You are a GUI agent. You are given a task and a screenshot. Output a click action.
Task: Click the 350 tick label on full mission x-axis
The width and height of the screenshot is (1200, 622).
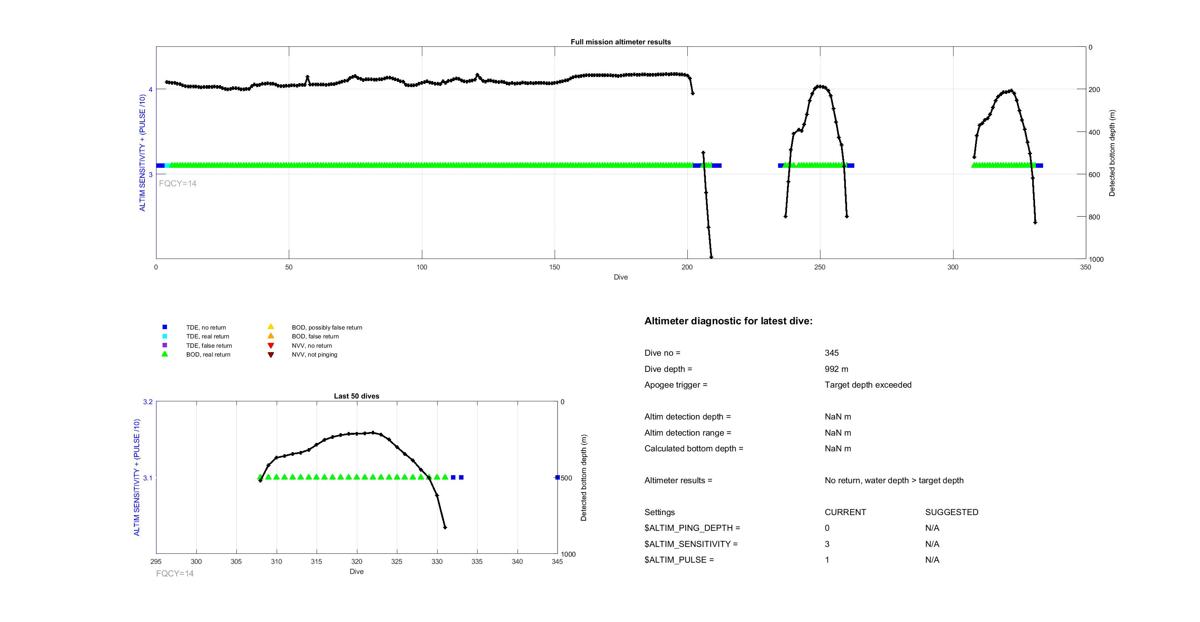[1085, 268]
